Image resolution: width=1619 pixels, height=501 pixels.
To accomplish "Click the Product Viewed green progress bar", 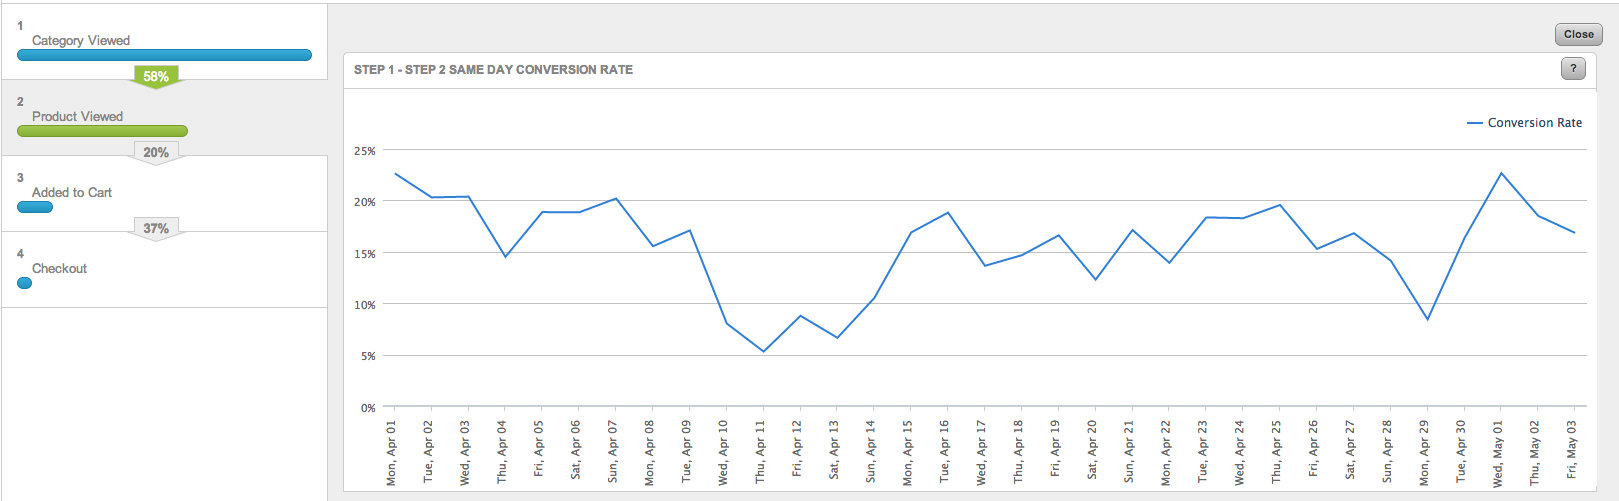I will (x=102, y=131).
